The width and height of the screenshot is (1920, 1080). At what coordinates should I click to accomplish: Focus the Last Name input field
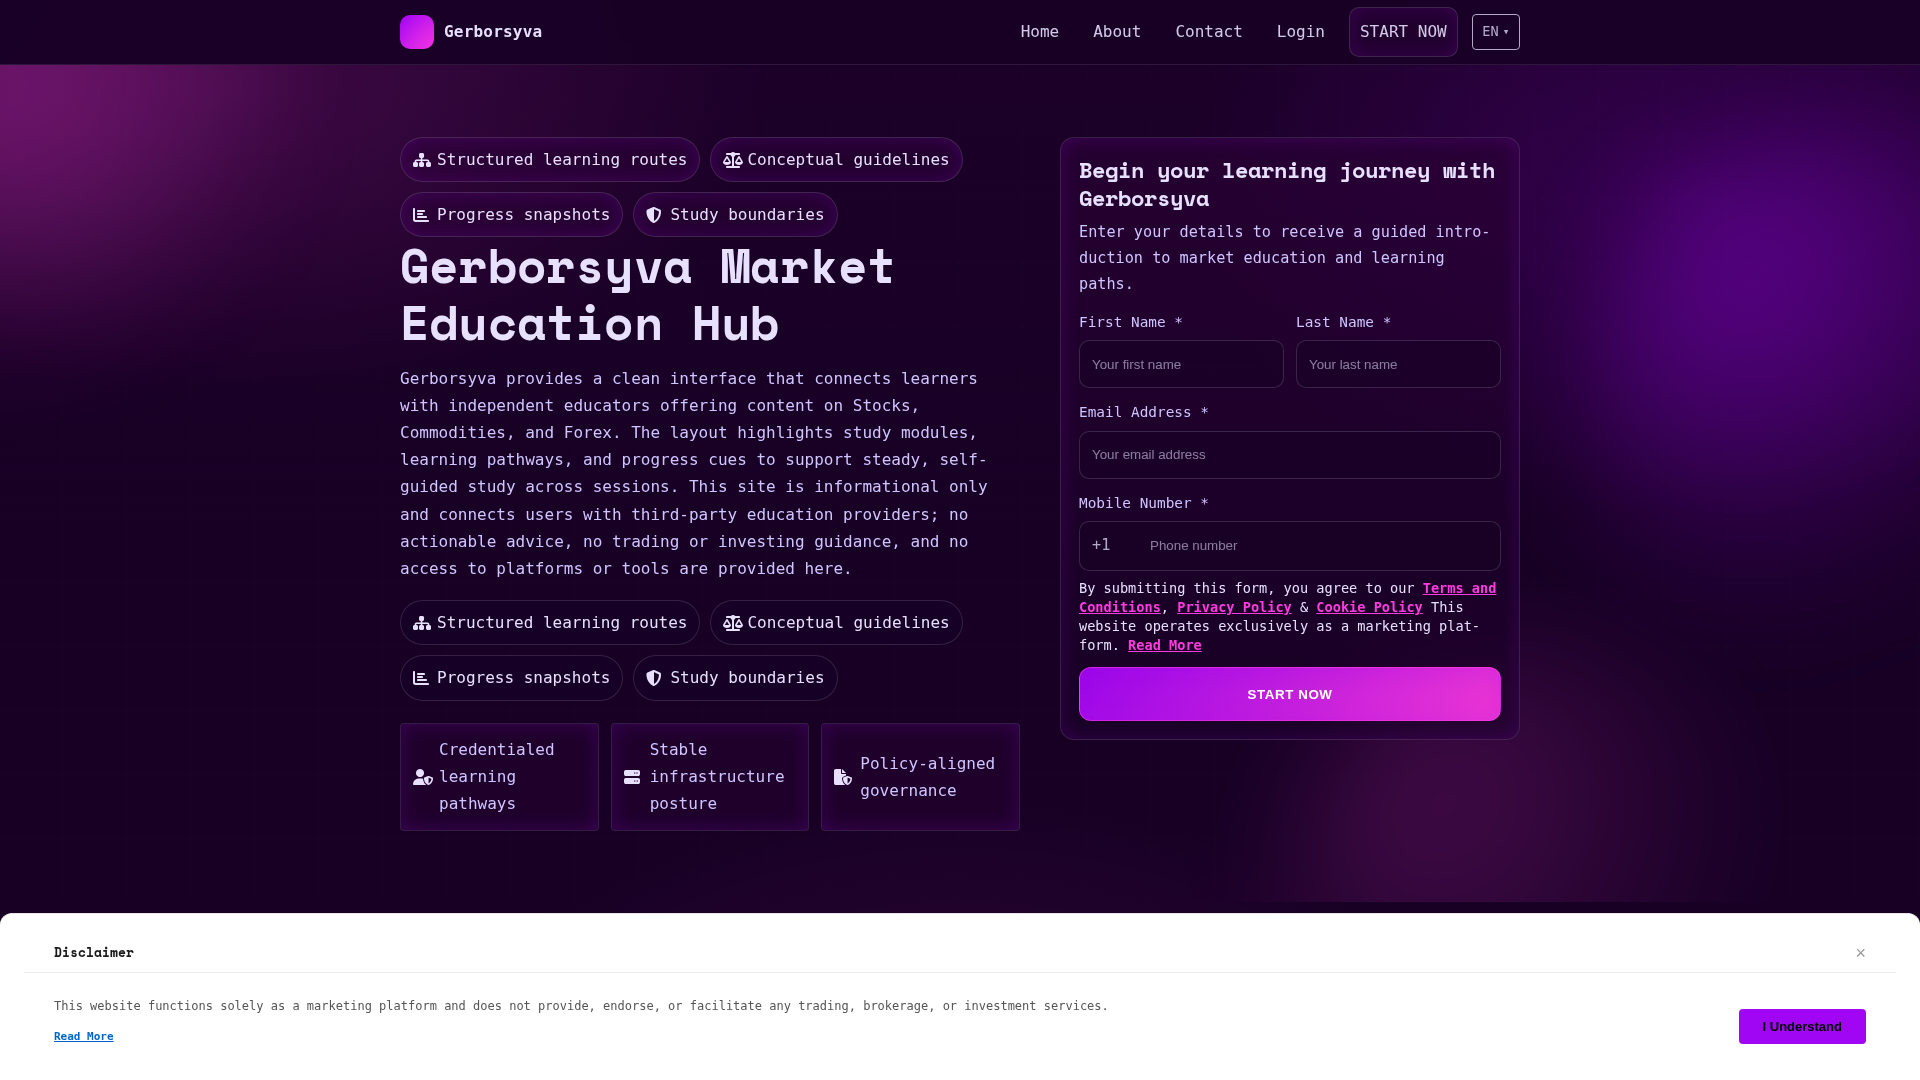[1398, 364]
